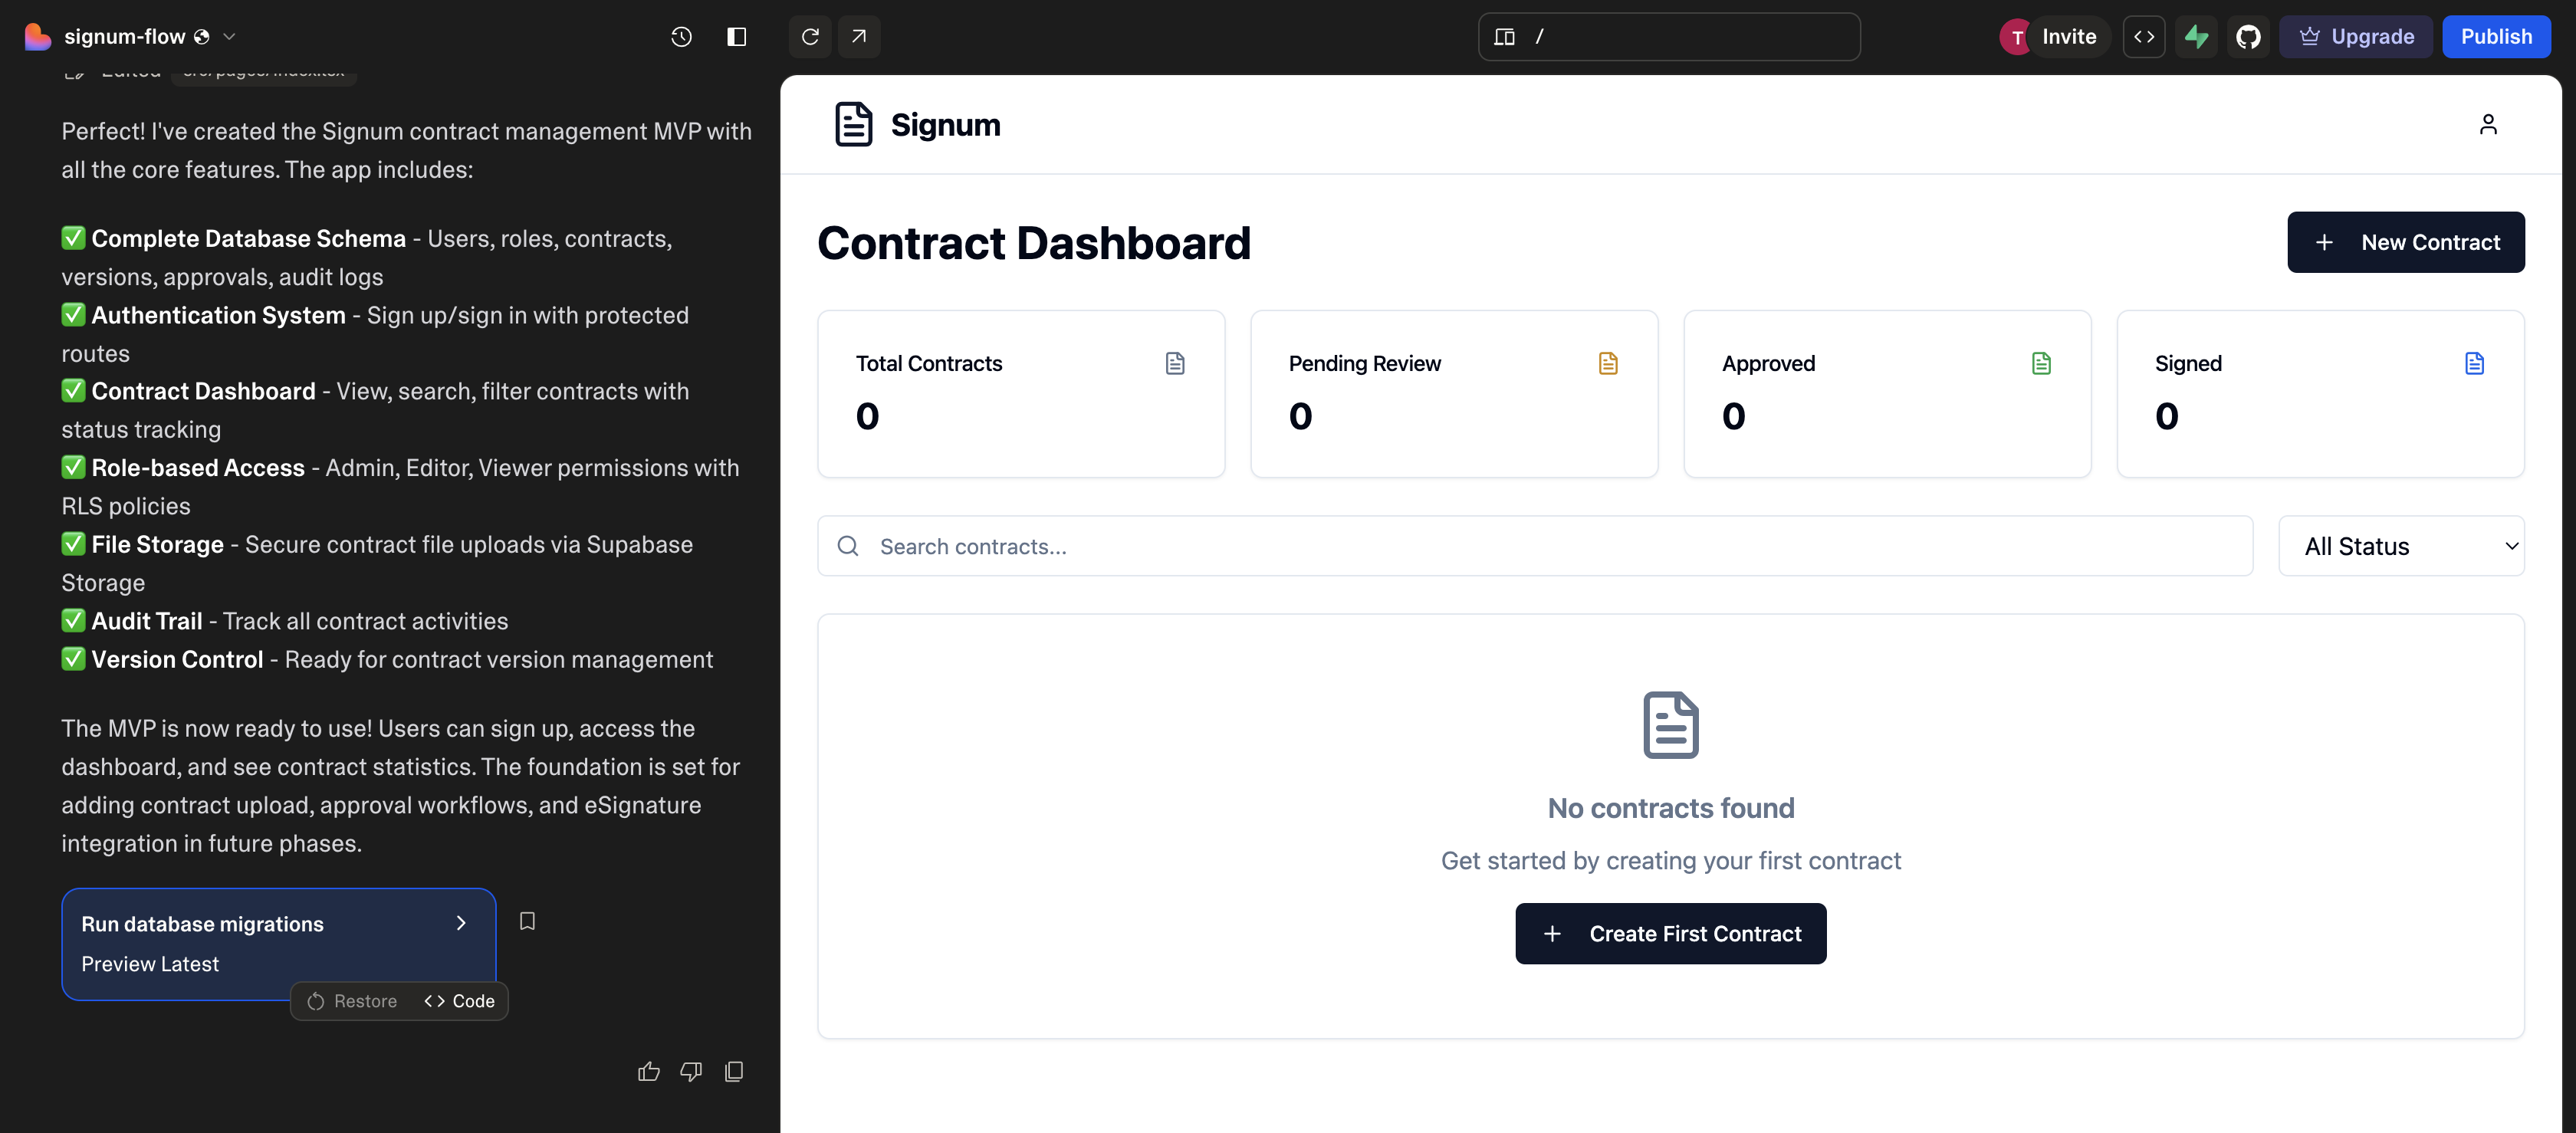Open GitHub integration
This screenshot has width=2576, height=1133.
pos(2248,37)
